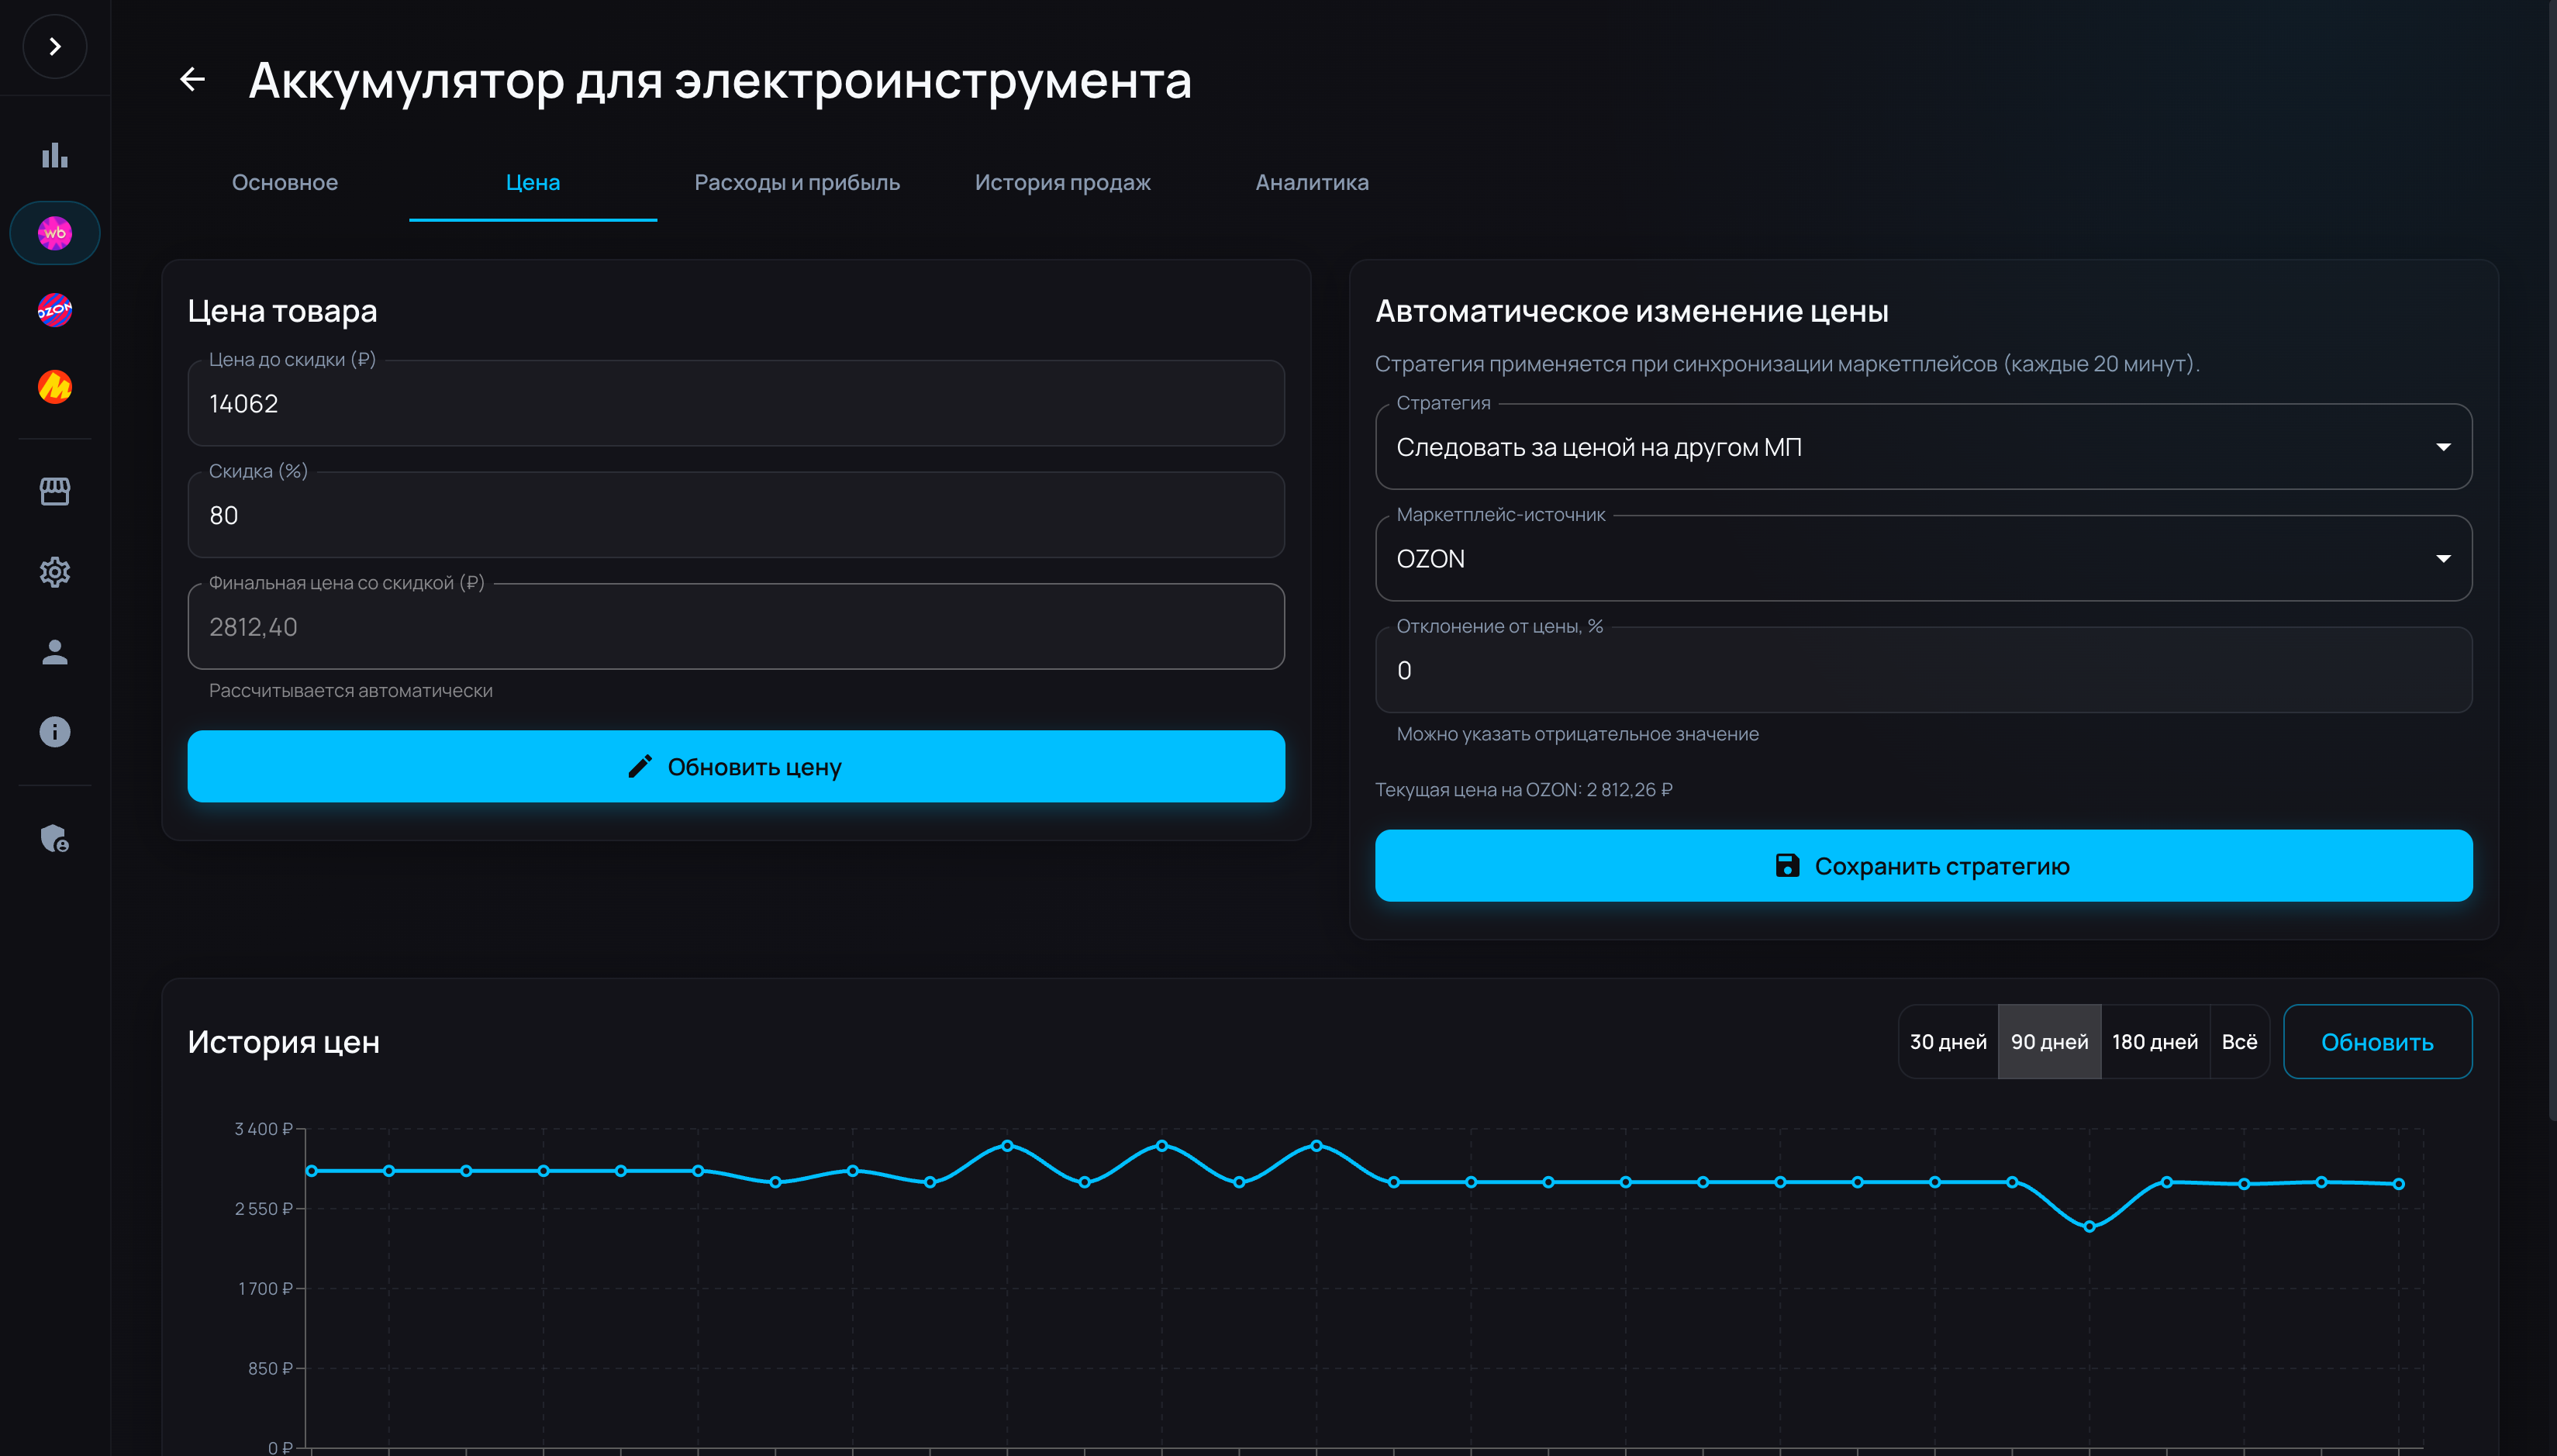
Task: Switch price history to 180 дней
Action: coord(2155,1041)
